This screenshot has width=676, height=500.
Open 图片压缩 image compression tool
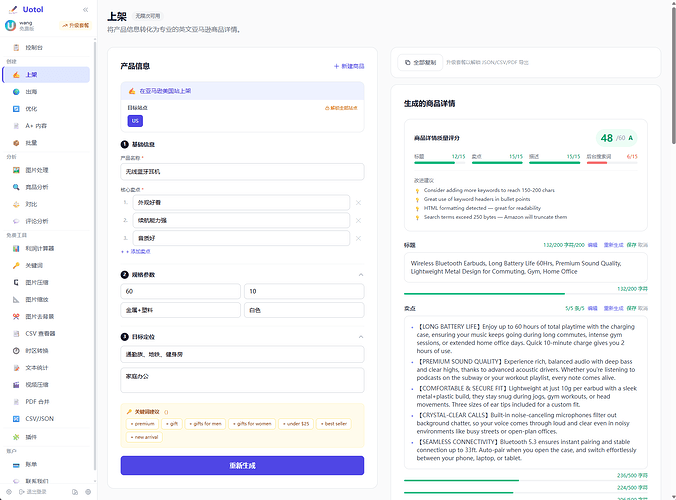pyautogui.click(x=46, y=282)
